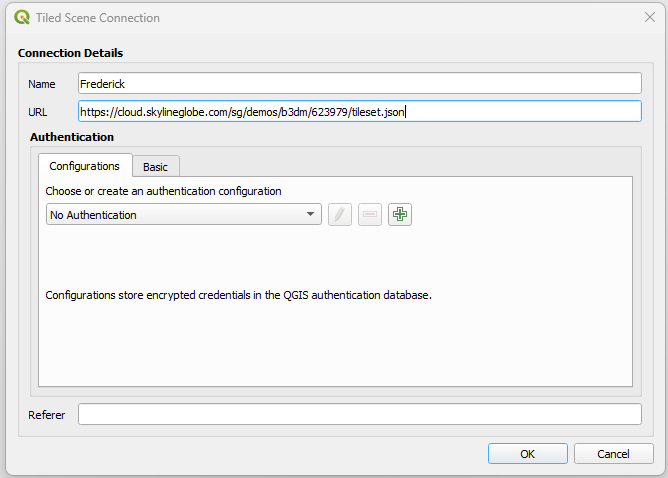This screenshot has width=668, height=478.
Task: Cancel the tiled scene connection
Action: point(613,454)
